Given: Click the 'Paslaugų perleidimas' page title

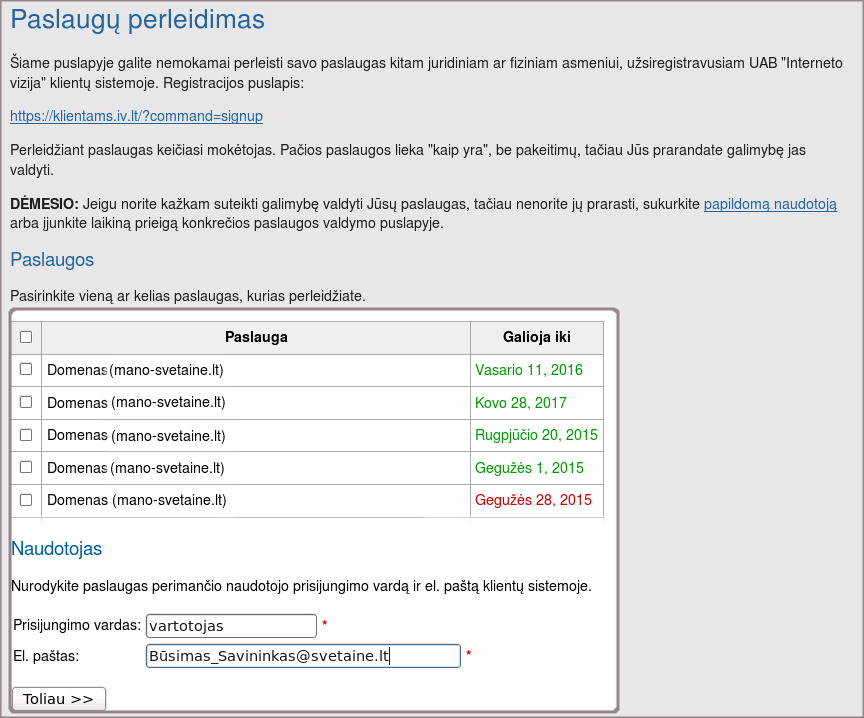Looking at the screenshot, I should [x=138, y=20].
